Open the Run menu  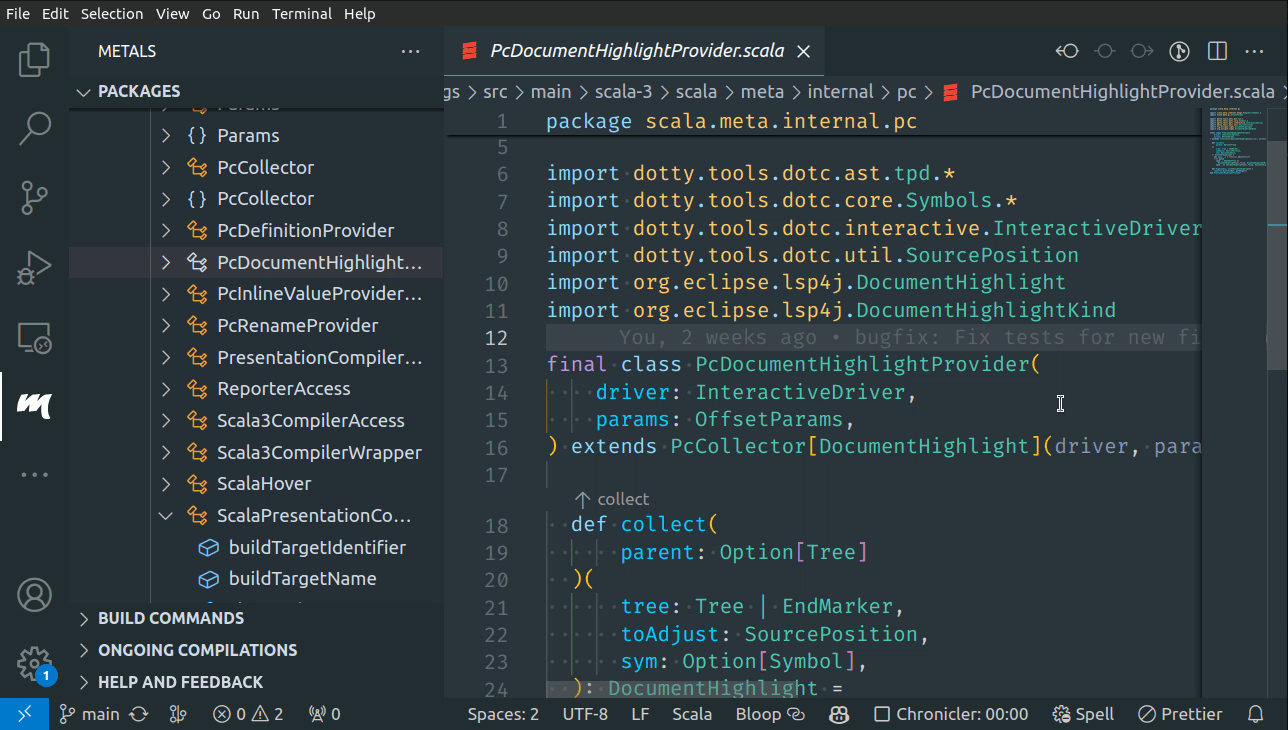pos(246,14)
